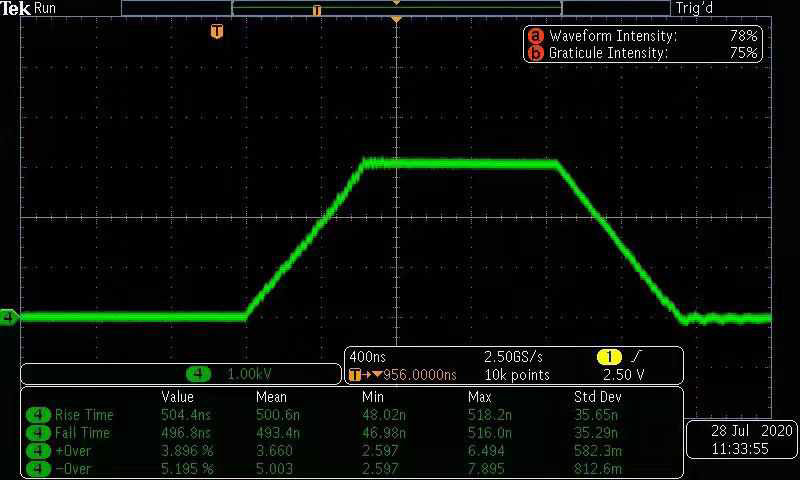The image size is (800, 480).
Task: Click Fall Time mean 493.4n
Action: (x=278, y=433)
